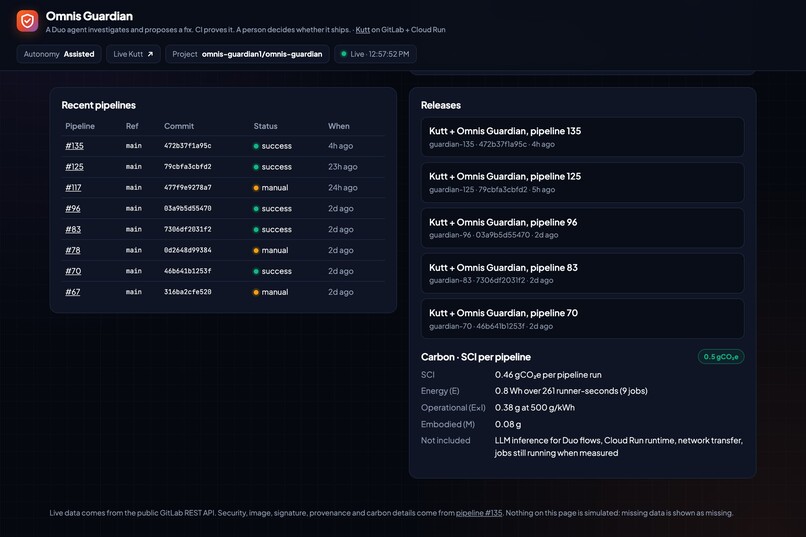Open pipeline #125 link
The width and height of the screenshot is (806, 537).
pyautogui.click(x=75, y=166)
